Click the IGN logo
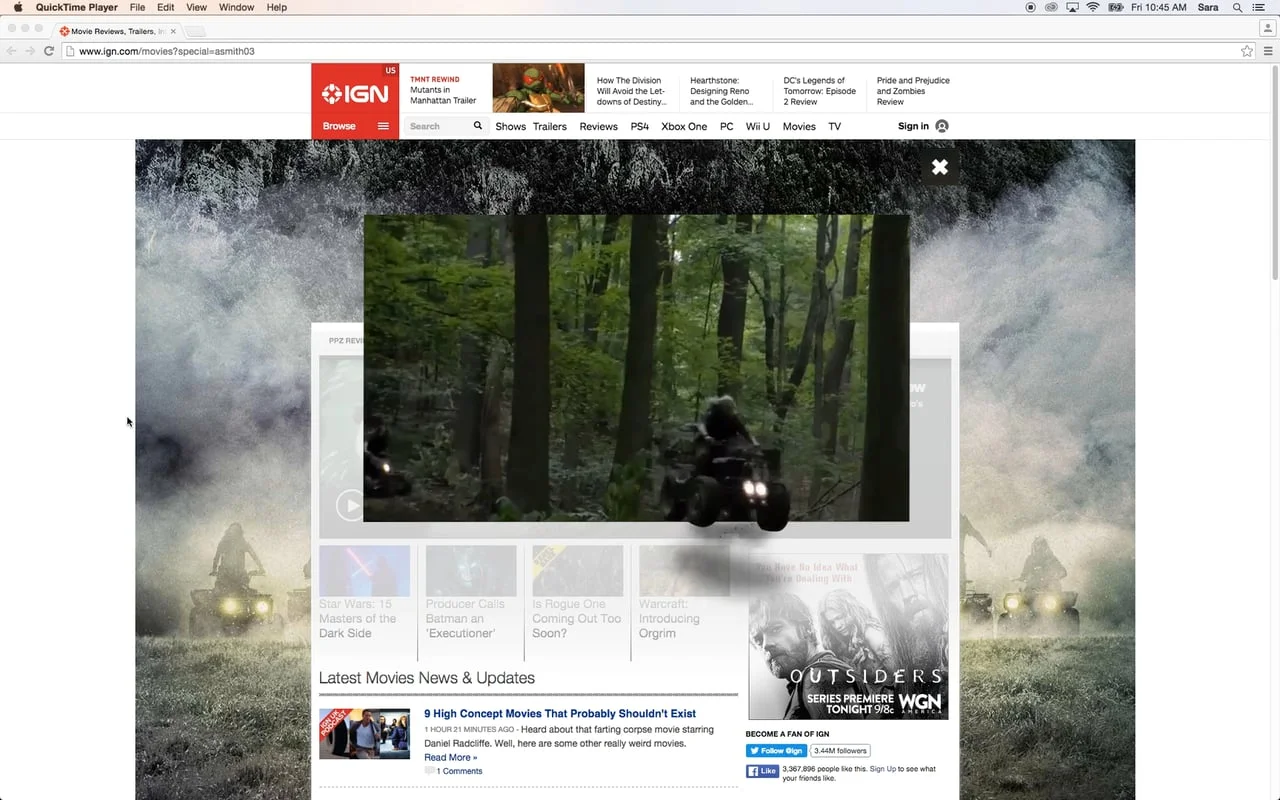The height and width of the screenshot is (800, 1280). tap(355, 94)
